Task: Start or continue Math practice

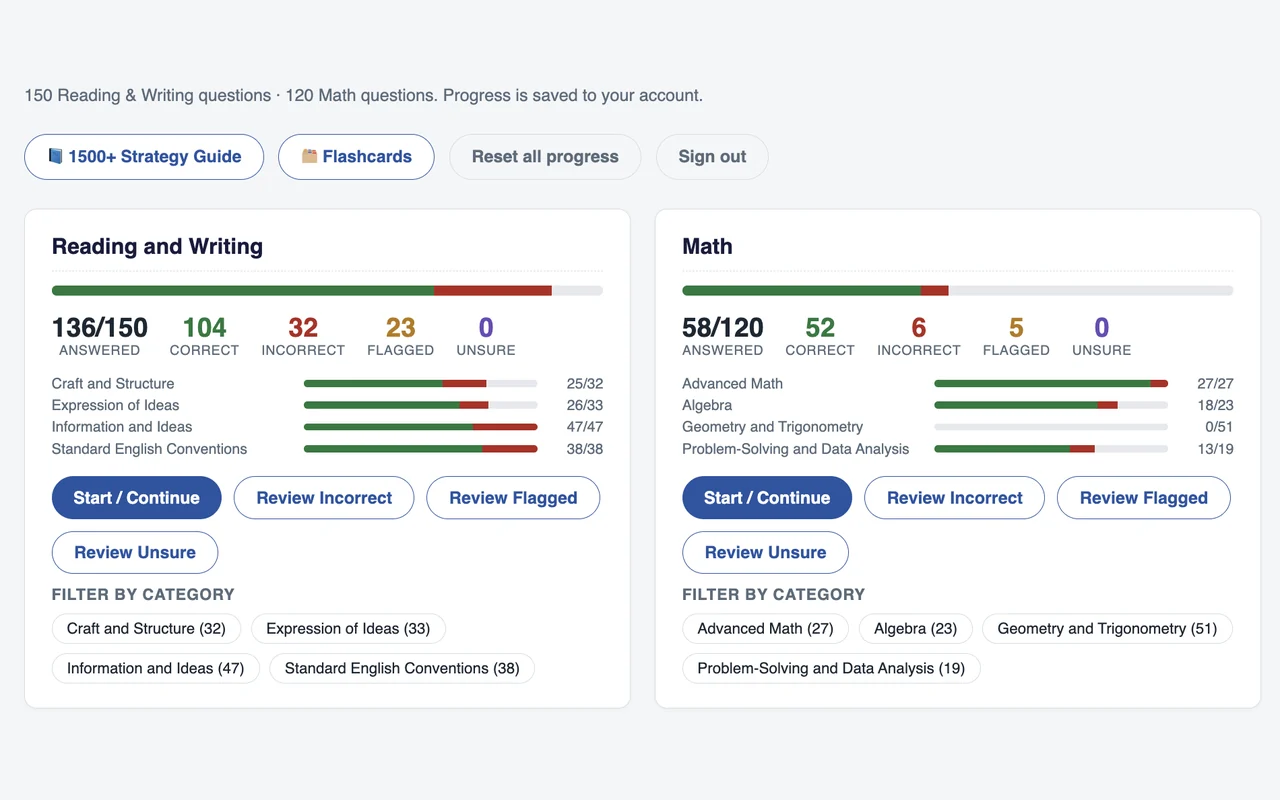Action: tap(767, 498)
